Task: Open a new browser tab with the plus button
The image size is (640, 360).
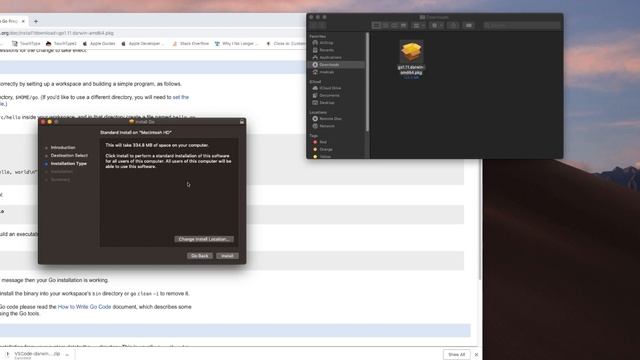Action: [x=36, y=21]
